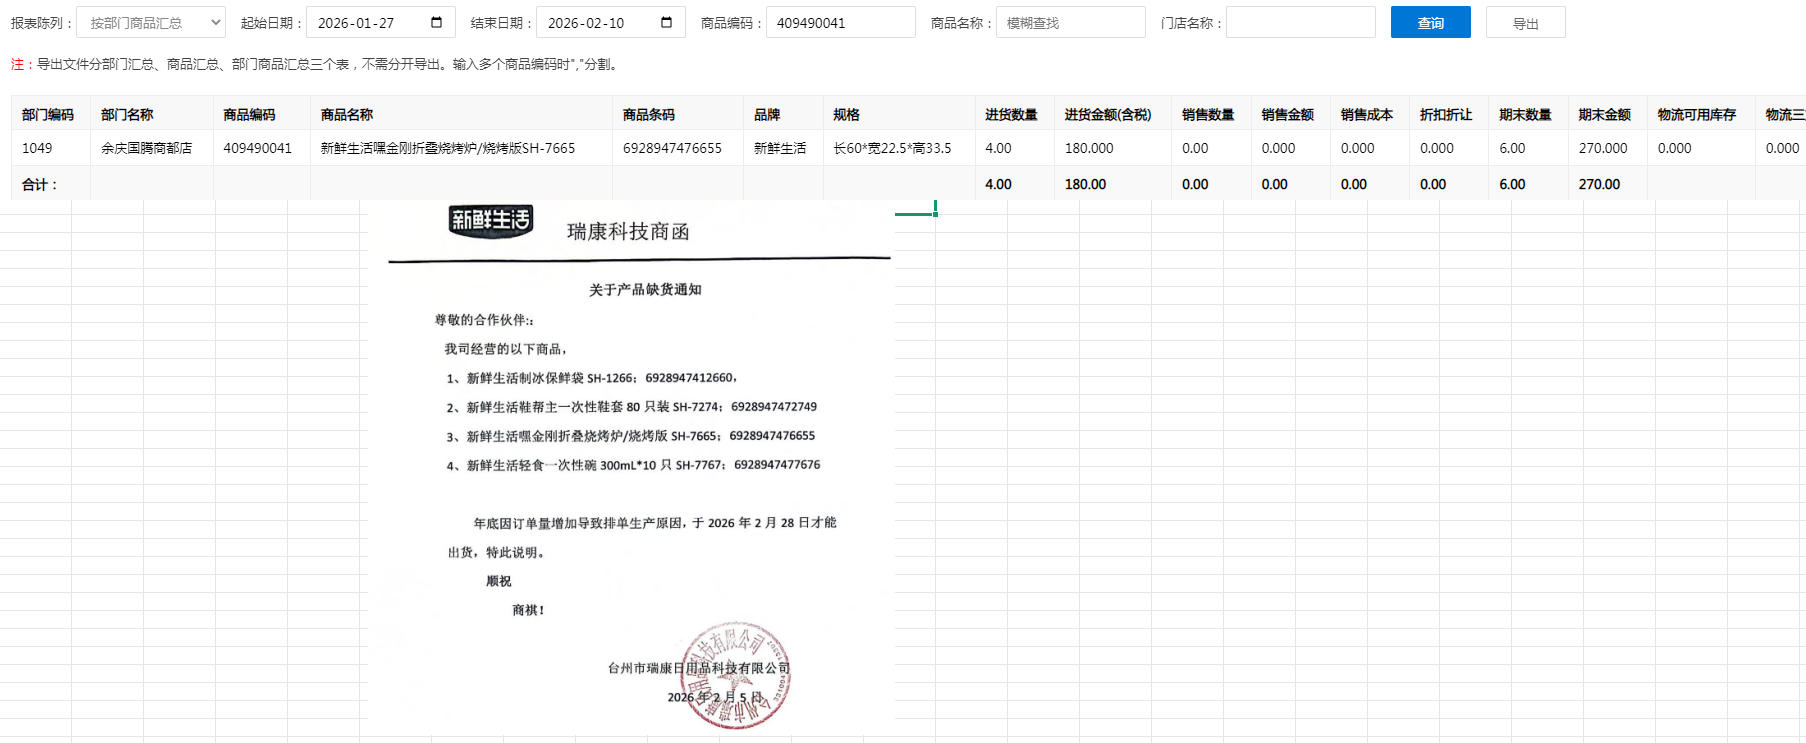Click the 部门编码 column header
This screenshot has width=1806, height=743.
click(48, 114)
